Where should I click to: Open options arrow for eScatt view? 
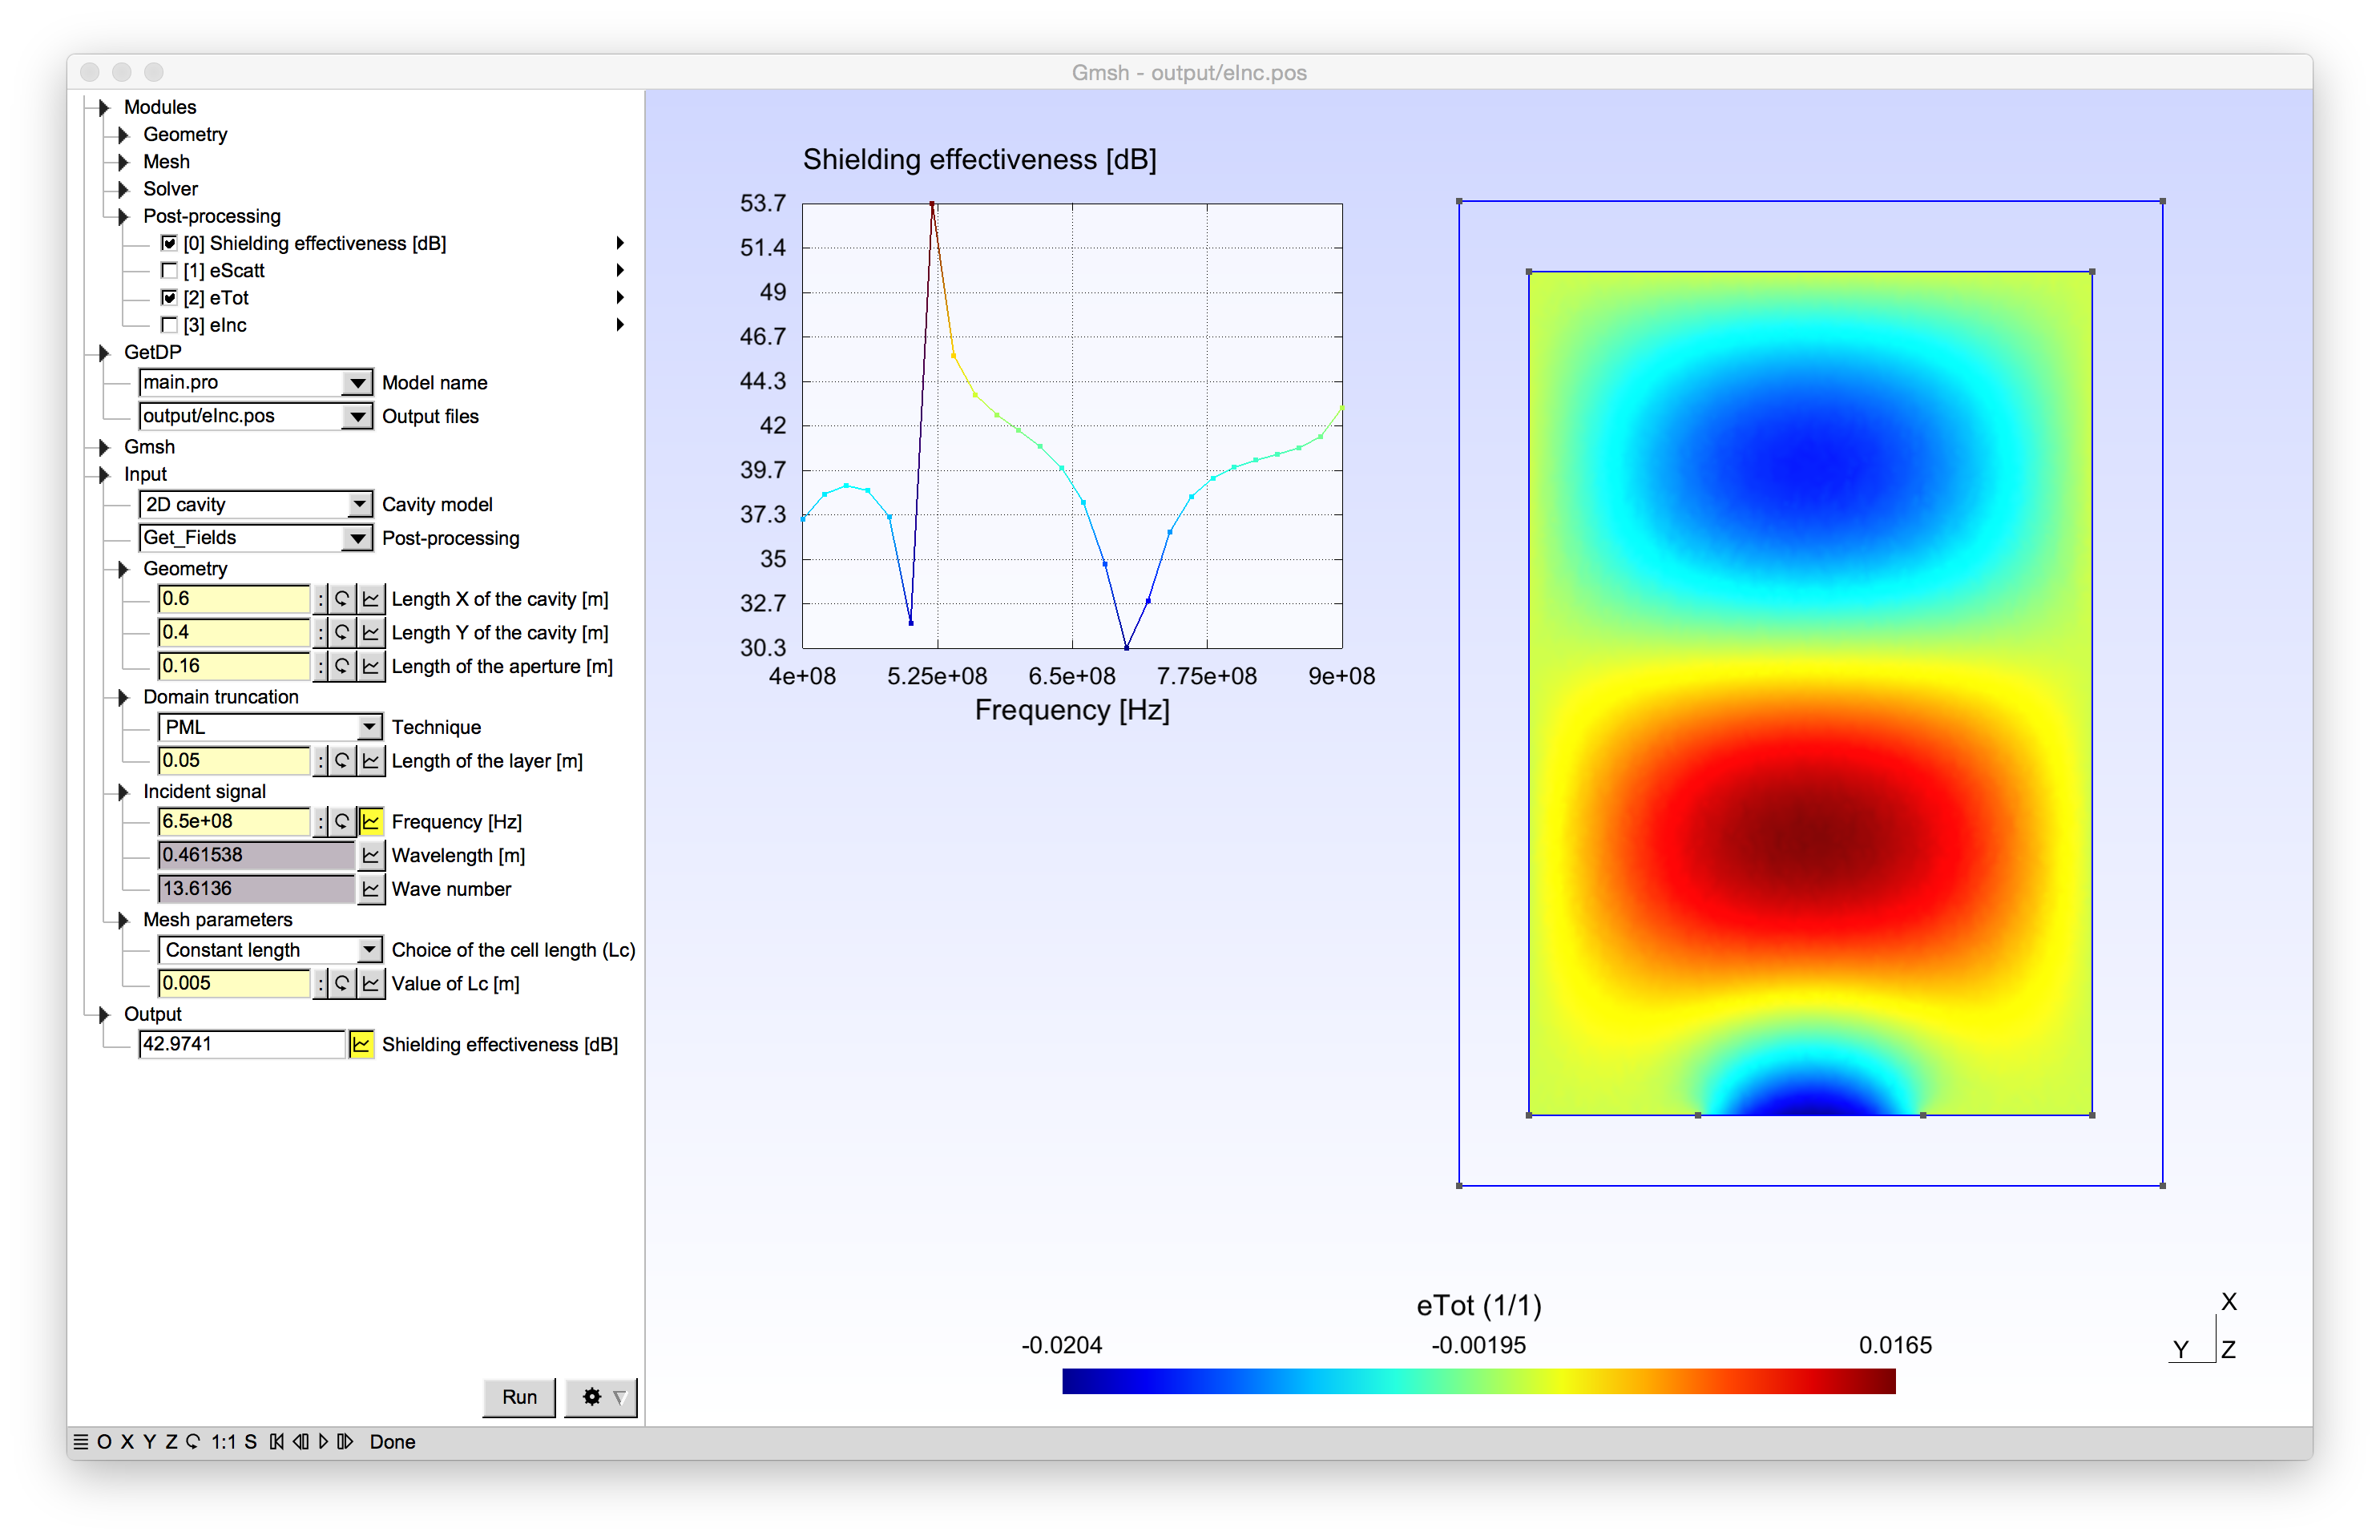tap(620, 270)
